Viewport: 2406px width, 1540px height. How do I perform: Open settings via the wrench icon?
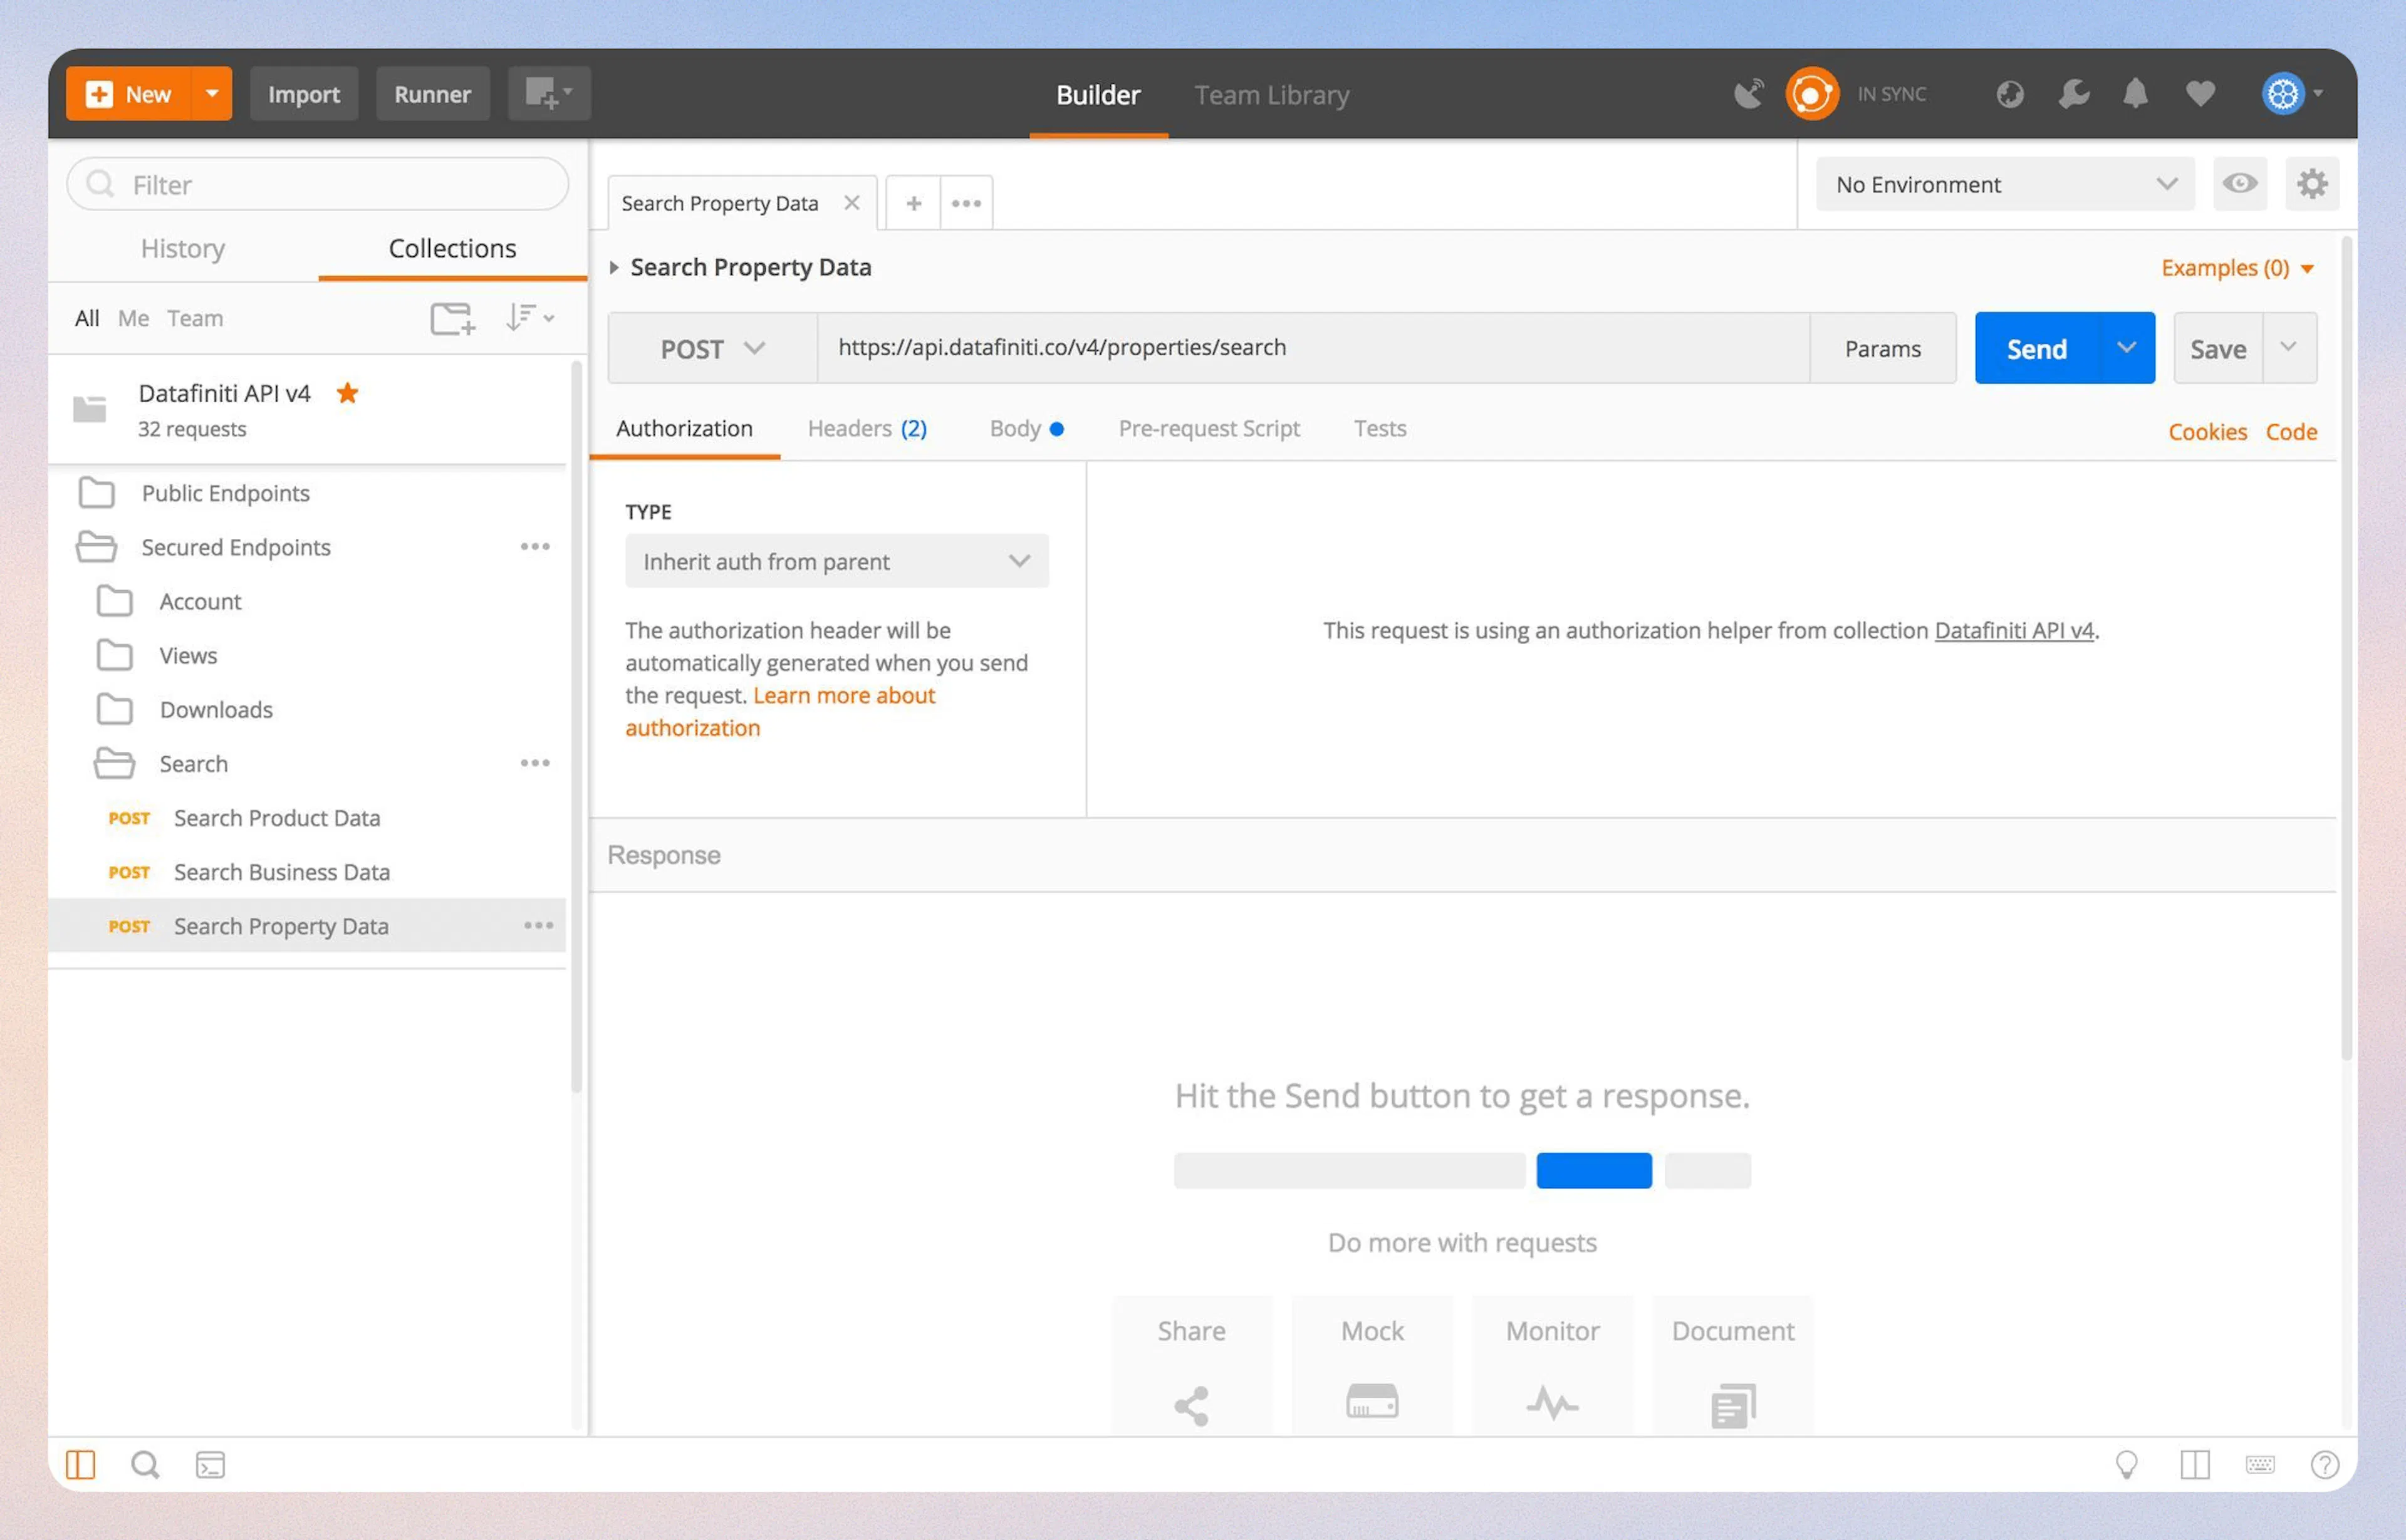[x=2073, y=93]
